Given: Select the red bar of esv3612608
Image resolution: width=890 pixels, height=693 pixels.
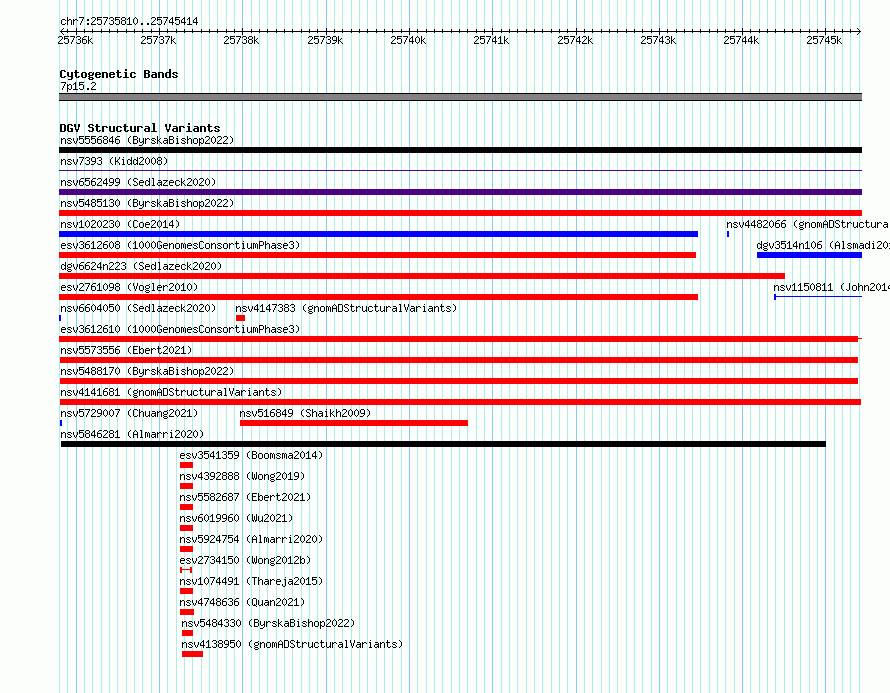Looking at the screenshot, I should 377,255.
